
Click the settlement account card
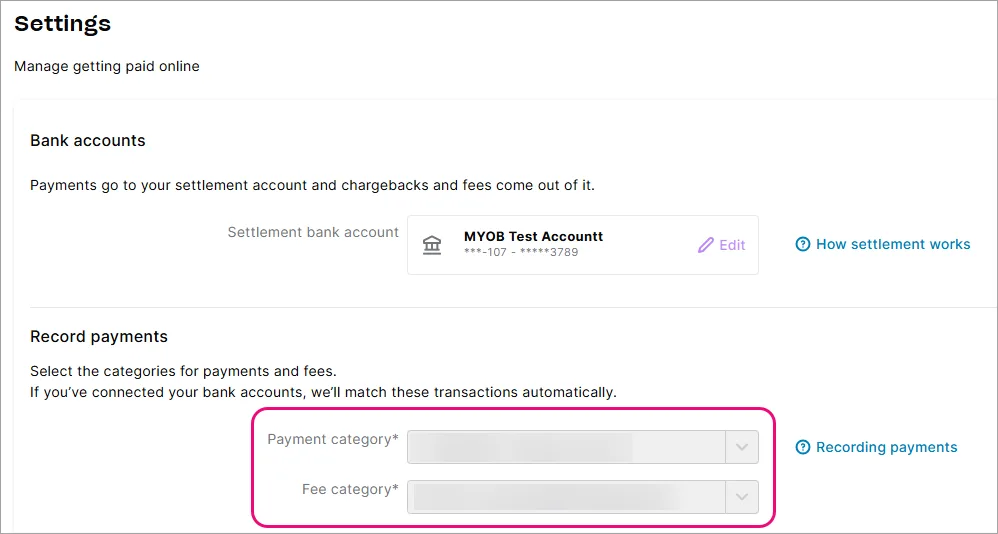(582, 245)
